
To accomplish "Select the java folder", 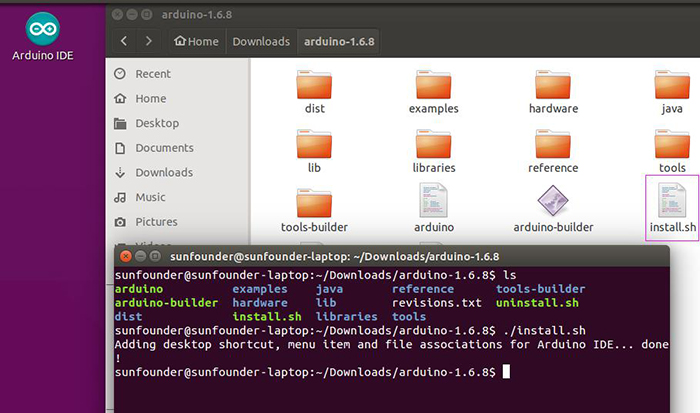I will click(x=672, y=92).
